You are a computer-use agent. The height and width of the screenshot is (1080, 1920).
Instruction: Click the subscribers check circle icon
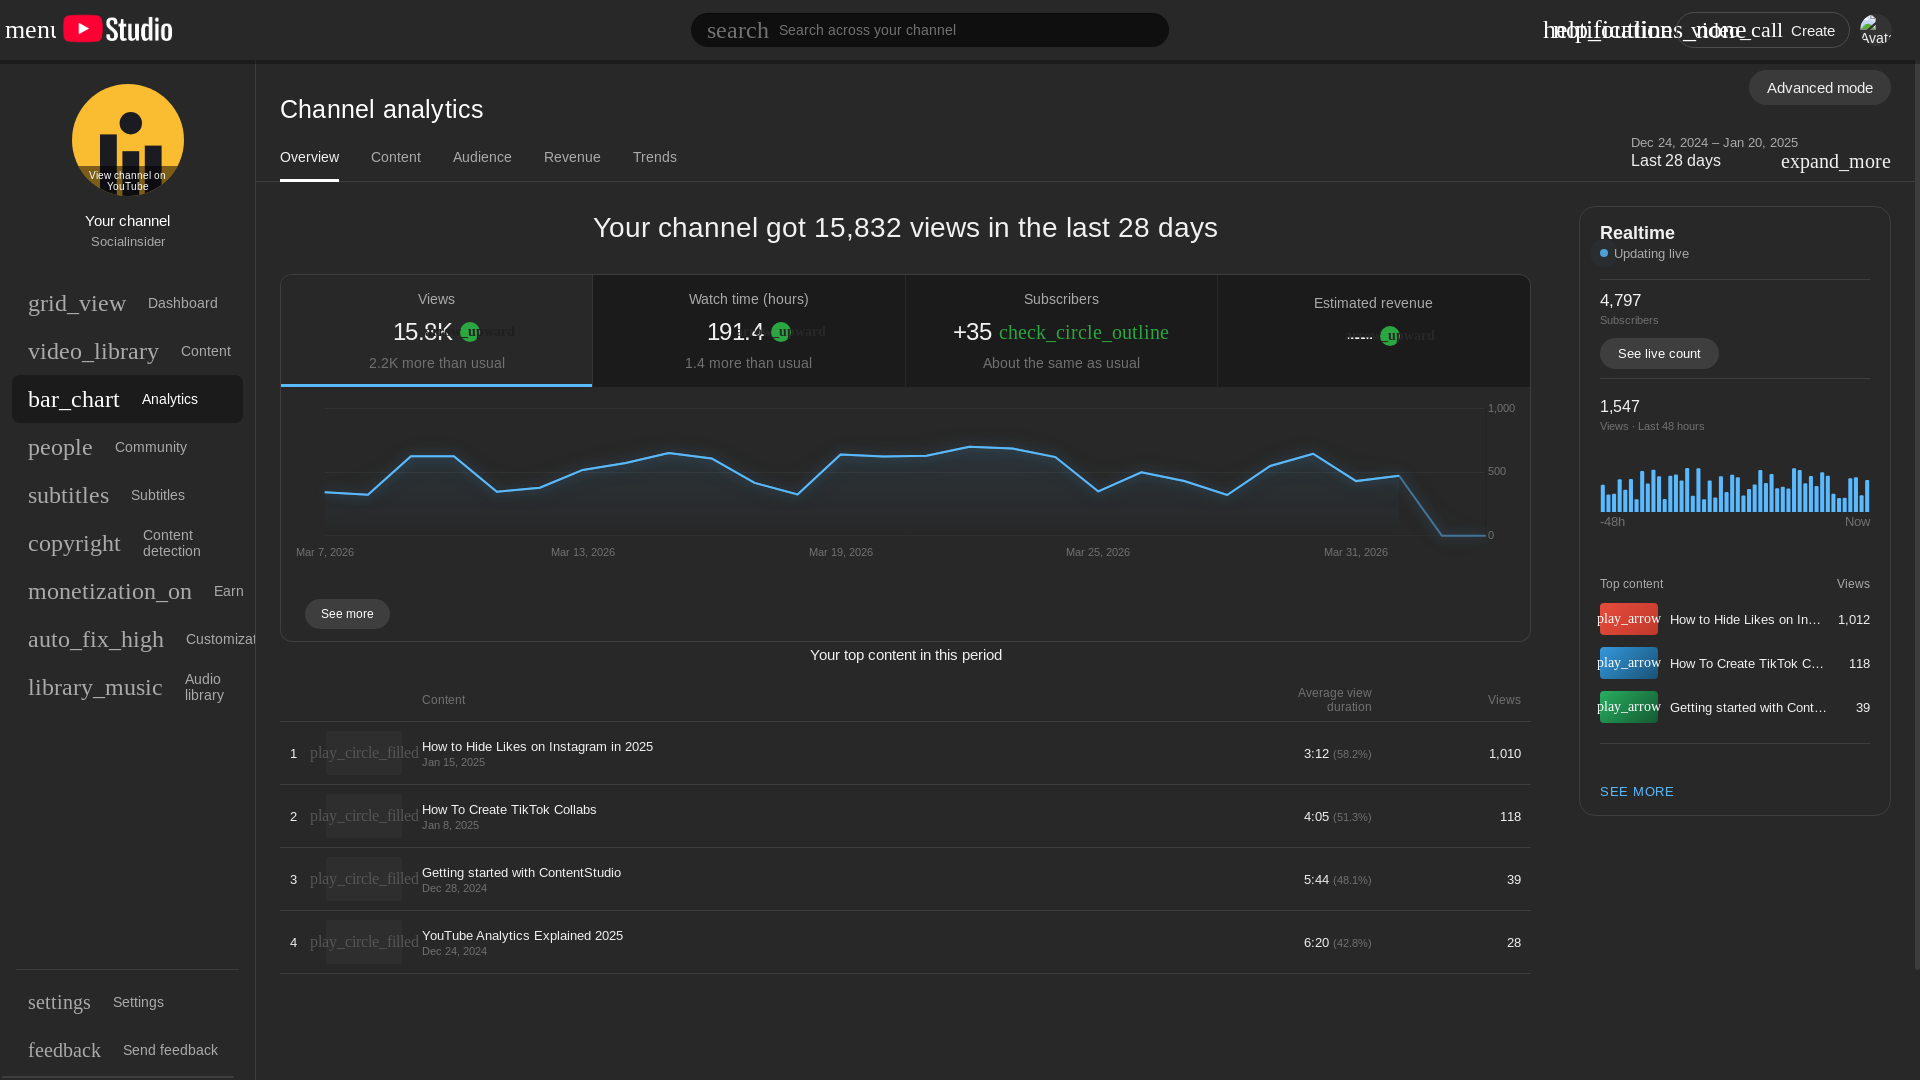1083,332
